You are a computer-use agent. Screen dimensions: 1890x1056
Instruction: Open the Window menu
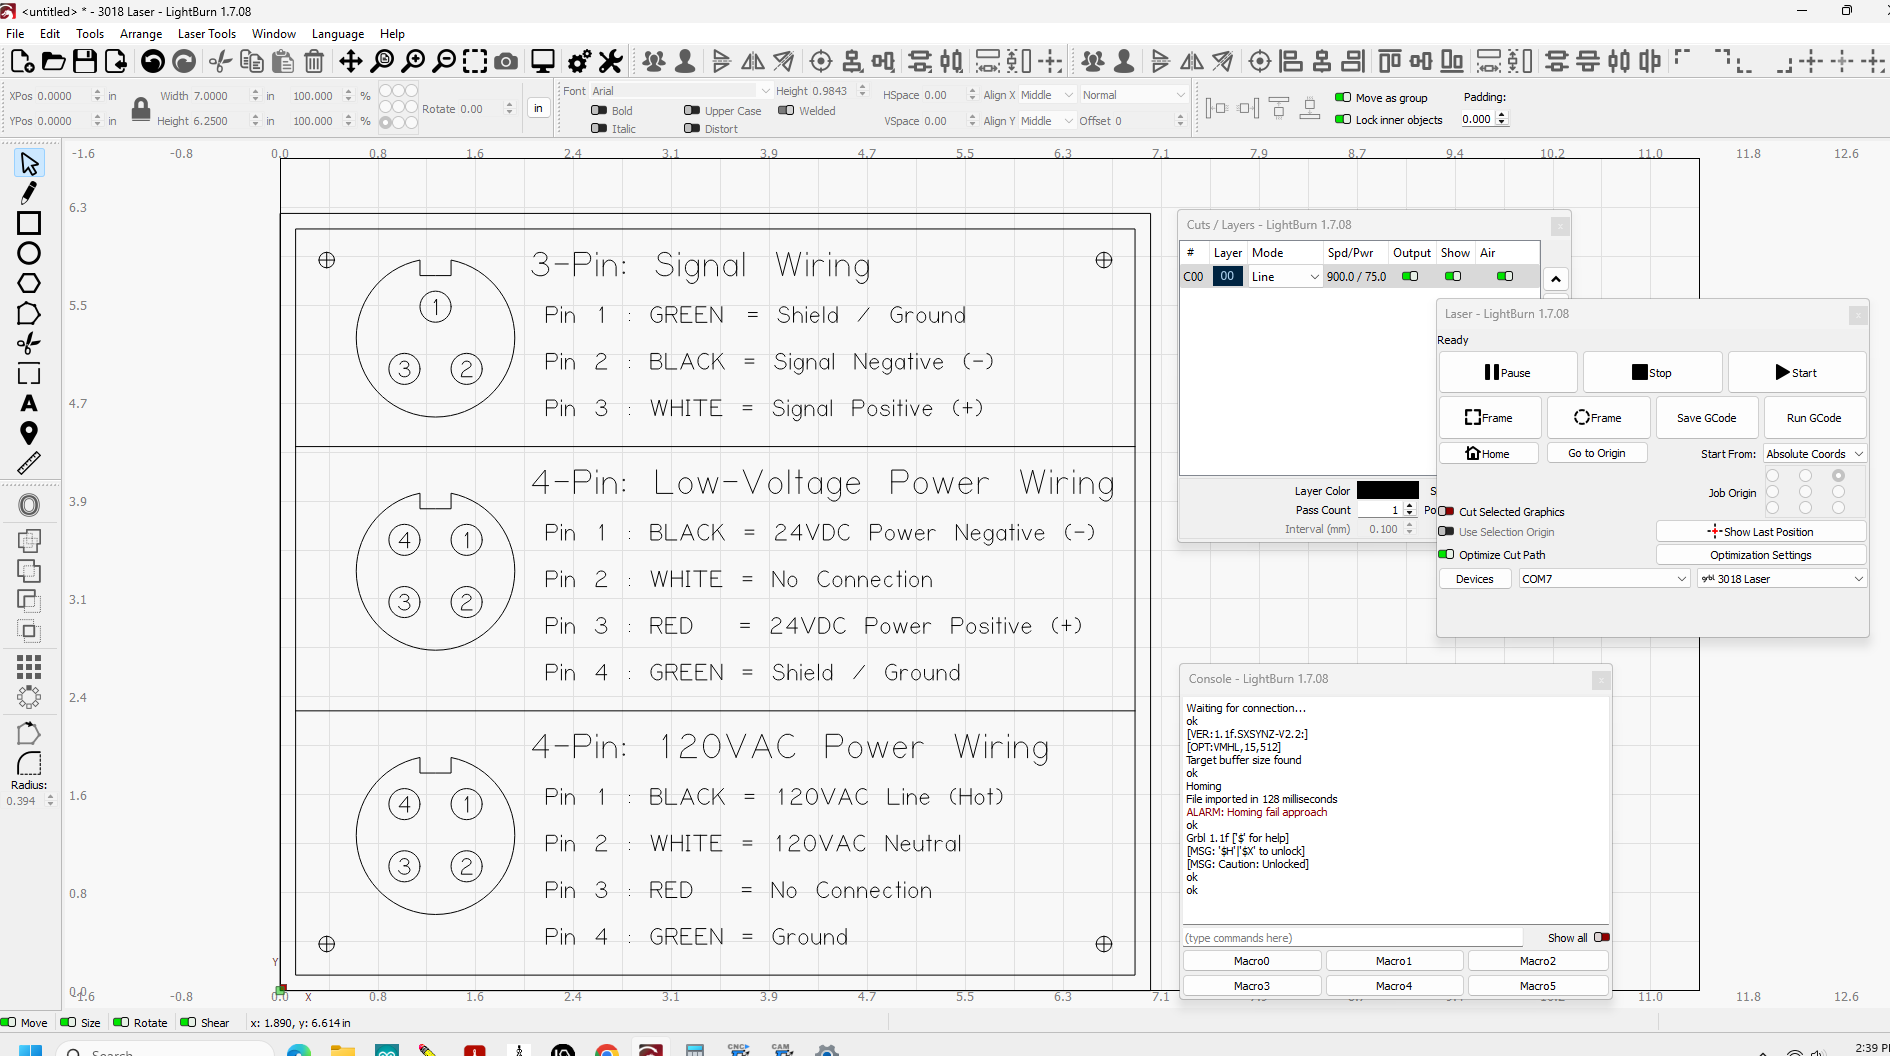coord(274,34)
